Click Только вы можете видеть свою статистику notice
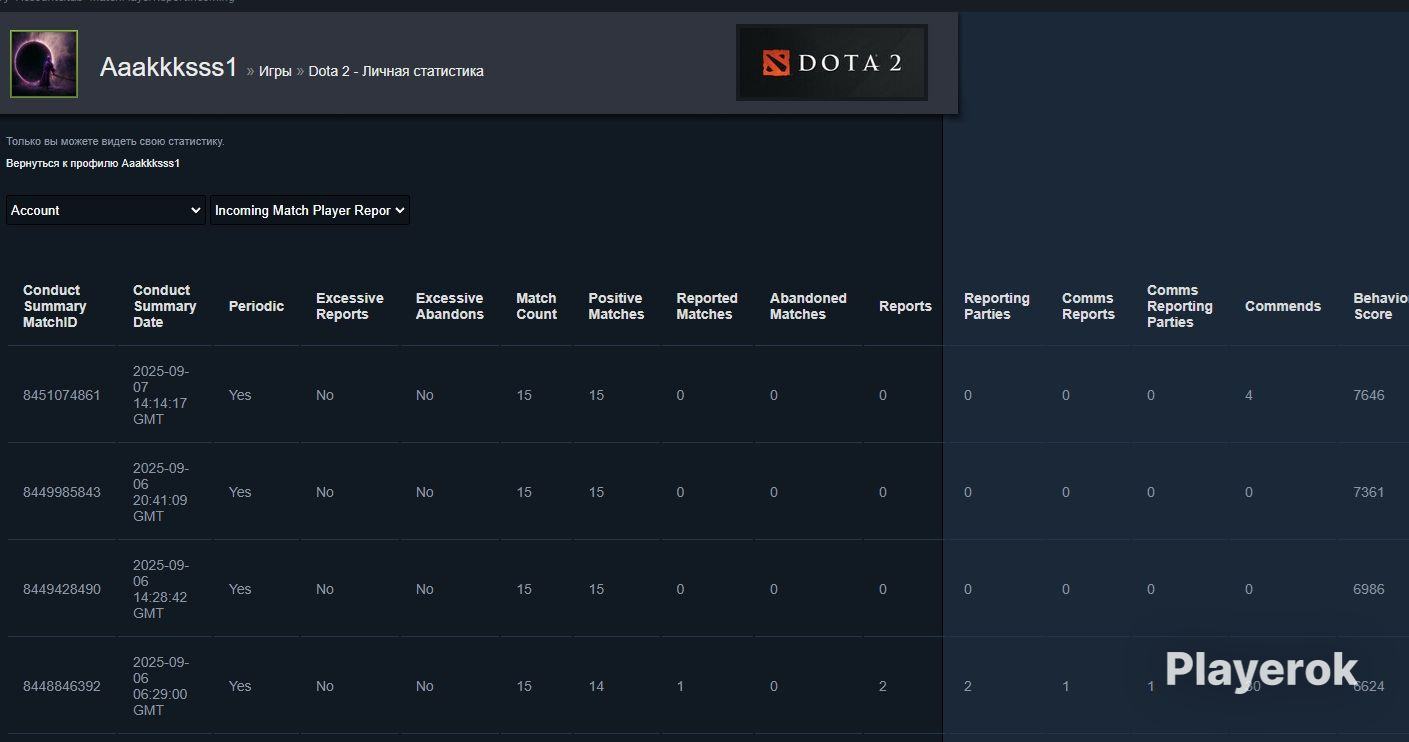 pyautogui.click(x=115, y=141)
